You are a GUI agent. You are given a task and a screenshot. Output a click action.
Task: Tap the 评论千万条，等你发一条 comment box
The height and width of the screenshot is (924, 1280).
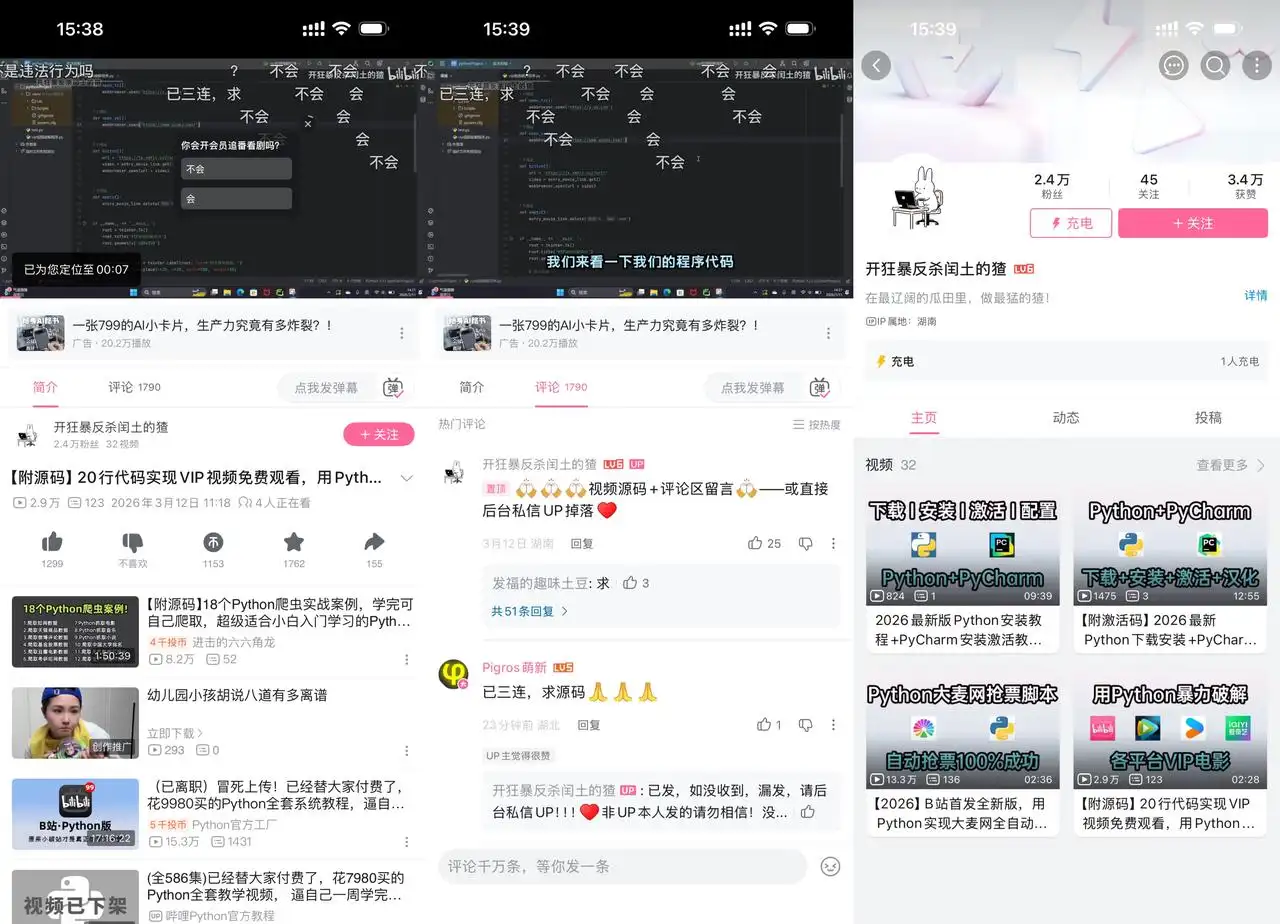[622, 866]
